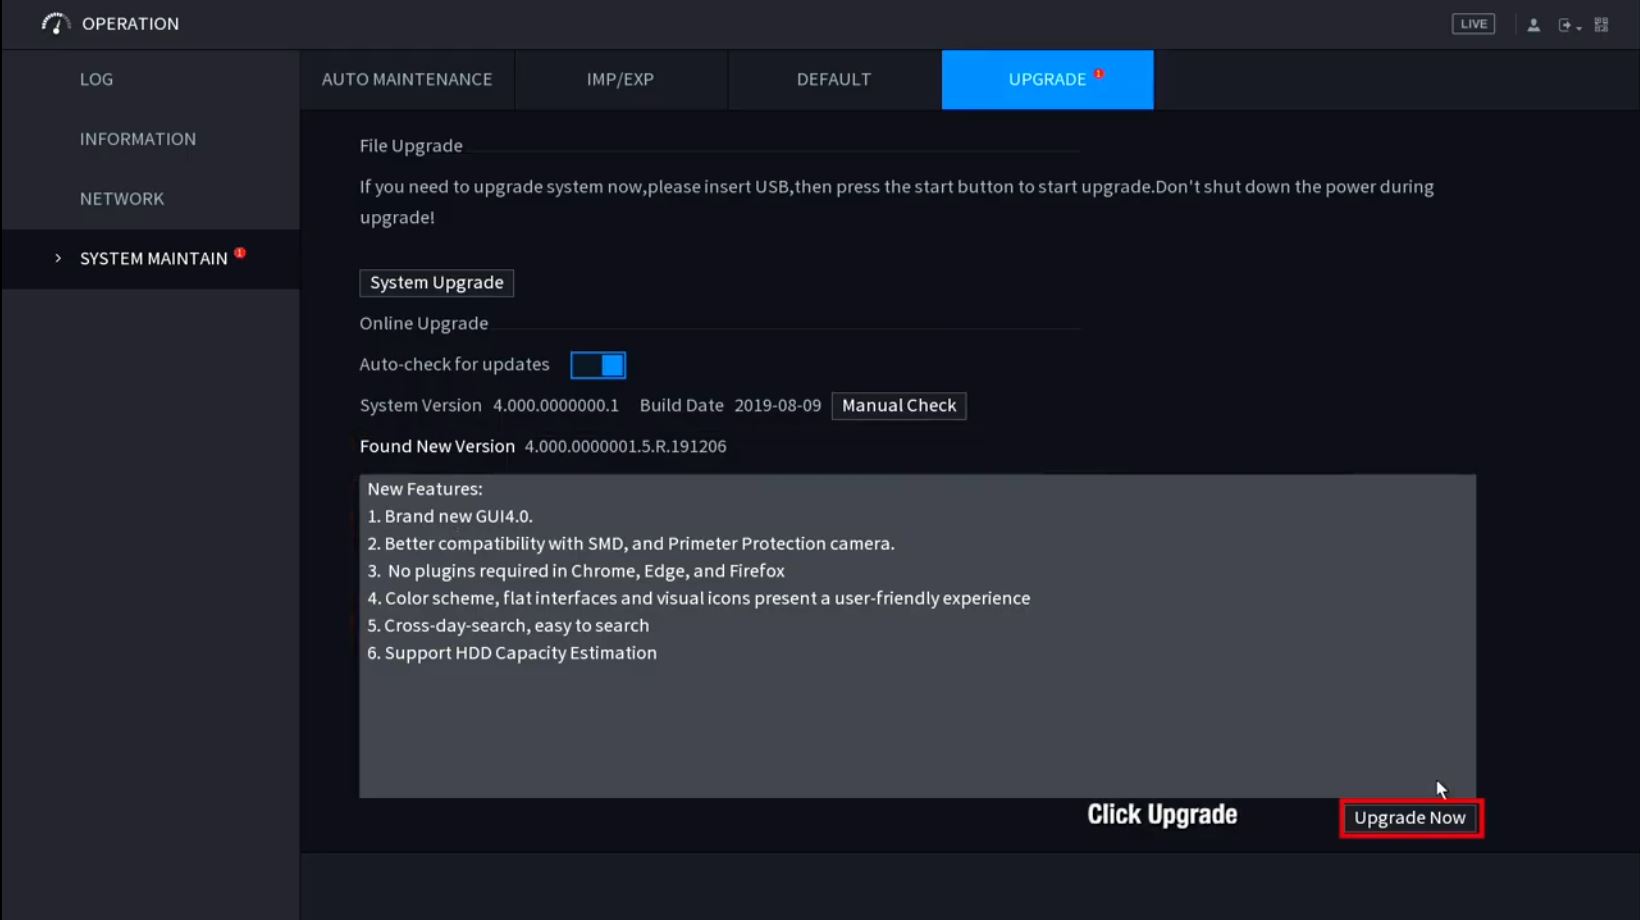Open the Auto Maintenance tab
Image resolution: width=1640 pixels, height=920 pixels.
click(x=407, y=79)
